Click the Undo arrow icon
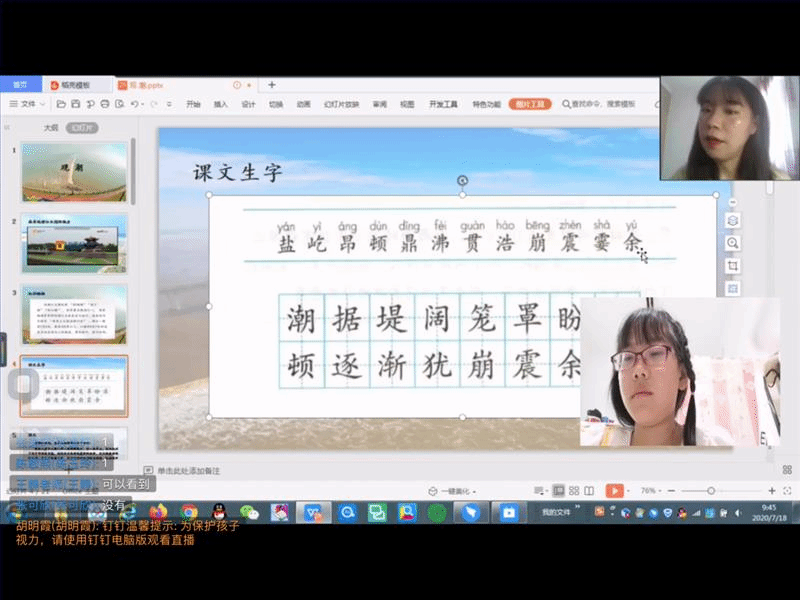 coord(135,104)
